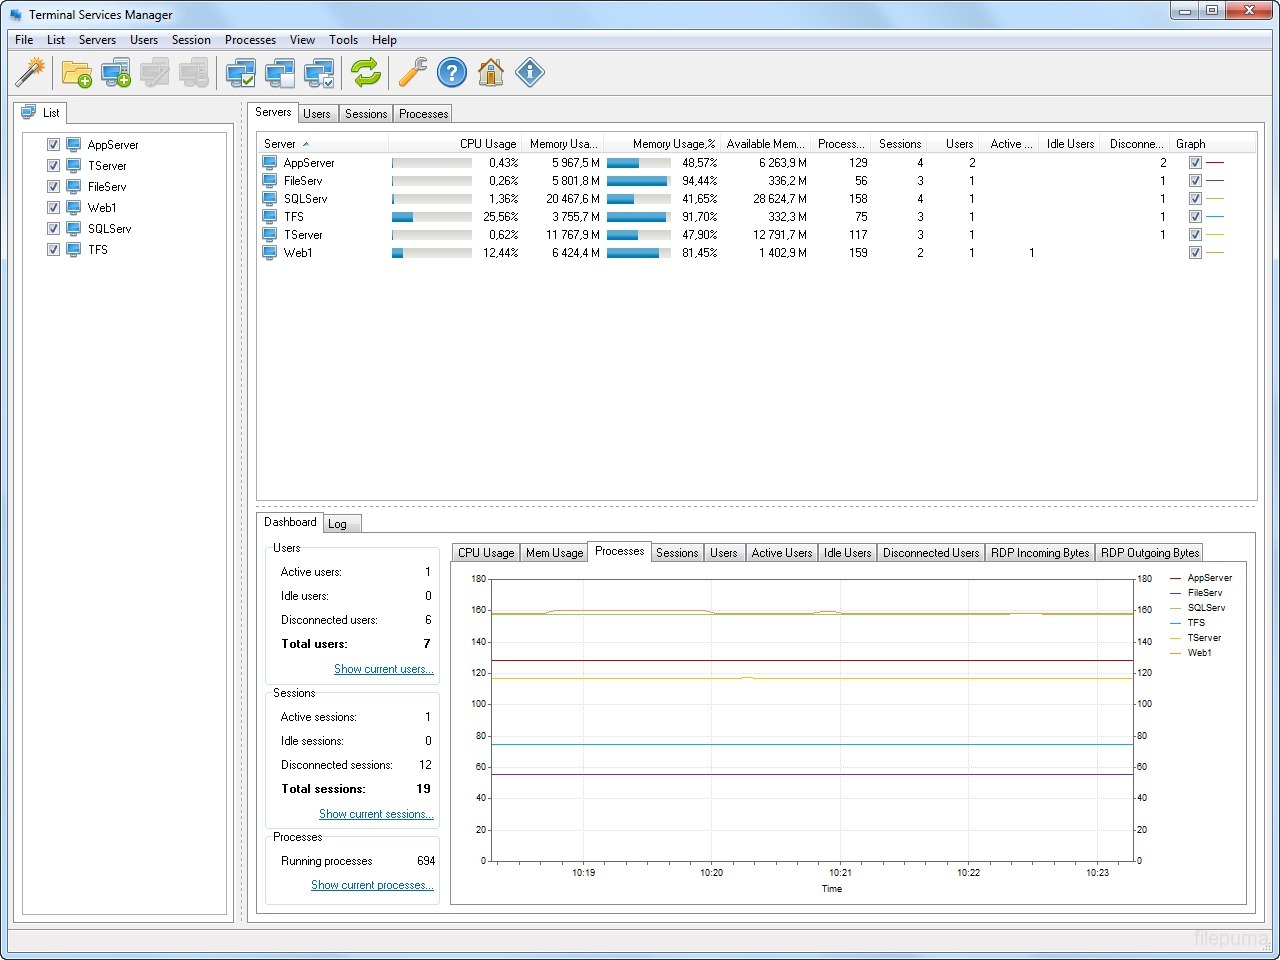Click the magic wand wizard icon

tap(31, 72)
